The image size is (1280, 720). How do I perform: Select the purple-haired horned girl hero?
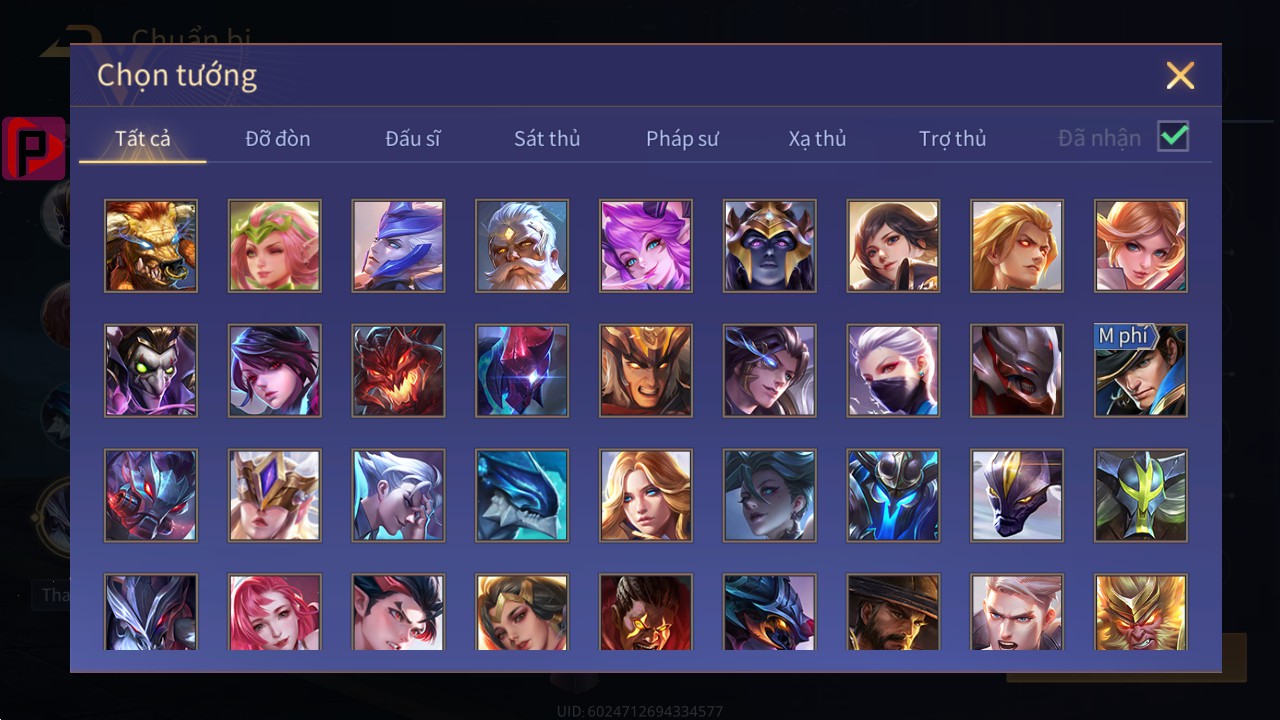[646, 246]
